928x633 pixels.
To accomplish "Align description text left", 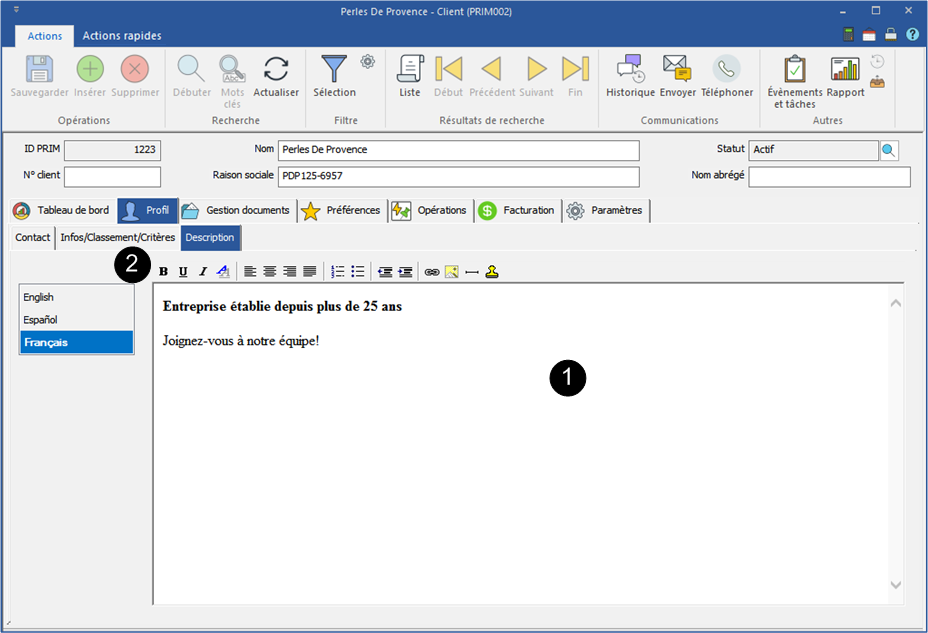I will point(250,272).
